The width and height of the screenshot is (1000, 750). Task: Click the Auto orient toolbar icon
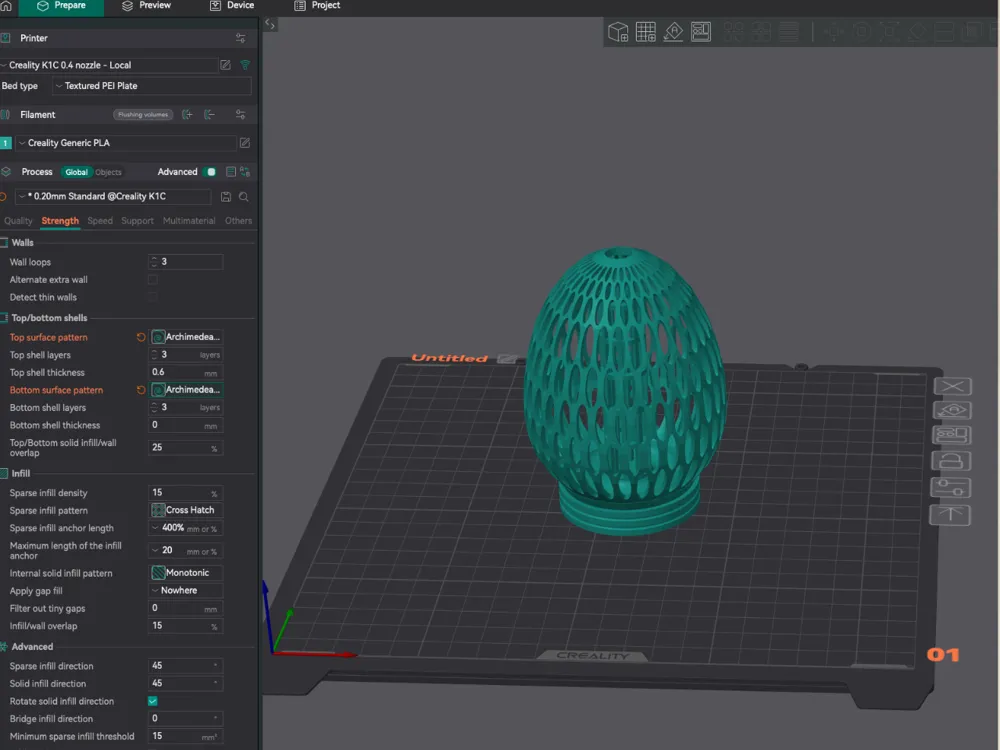pos(673,31)
